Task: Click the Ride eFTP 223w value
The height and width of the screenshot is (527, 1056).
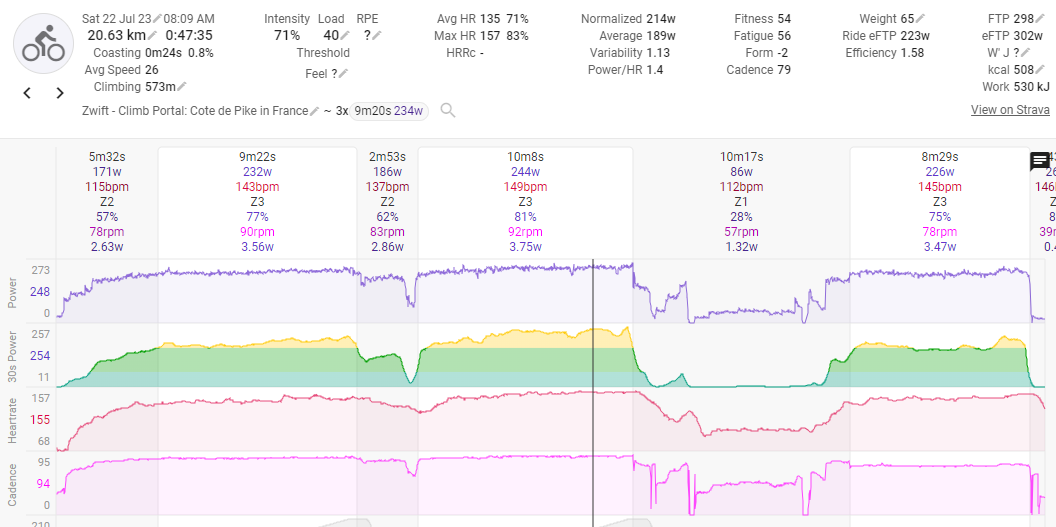Action: (915, 36)
